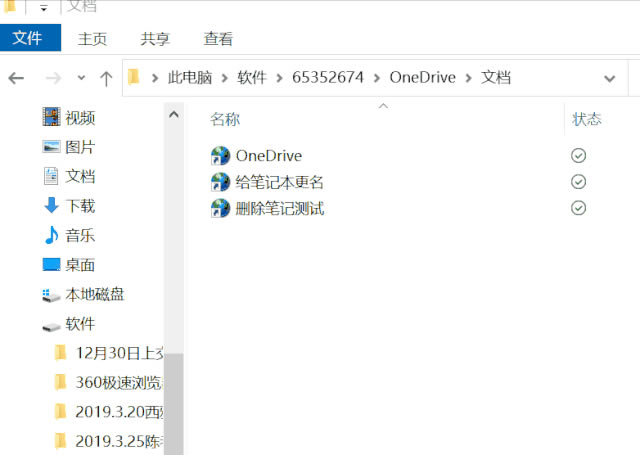Image resolution: width=640 pixels, height=455 pixels.
Task: Click folder icon beside 2019.3.25 entry
Action: tap(60, 441)
